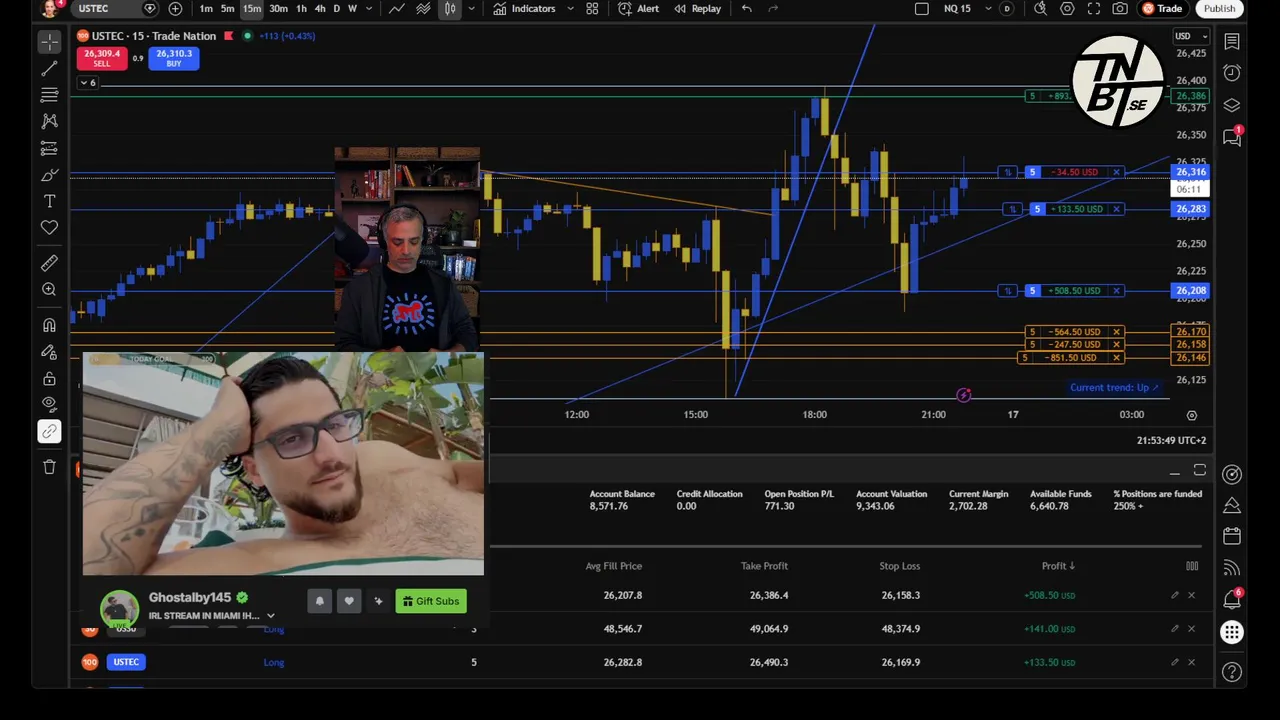Open chart style dropdown arrow
1280x720 pixels.
click(x=471, y=9)
